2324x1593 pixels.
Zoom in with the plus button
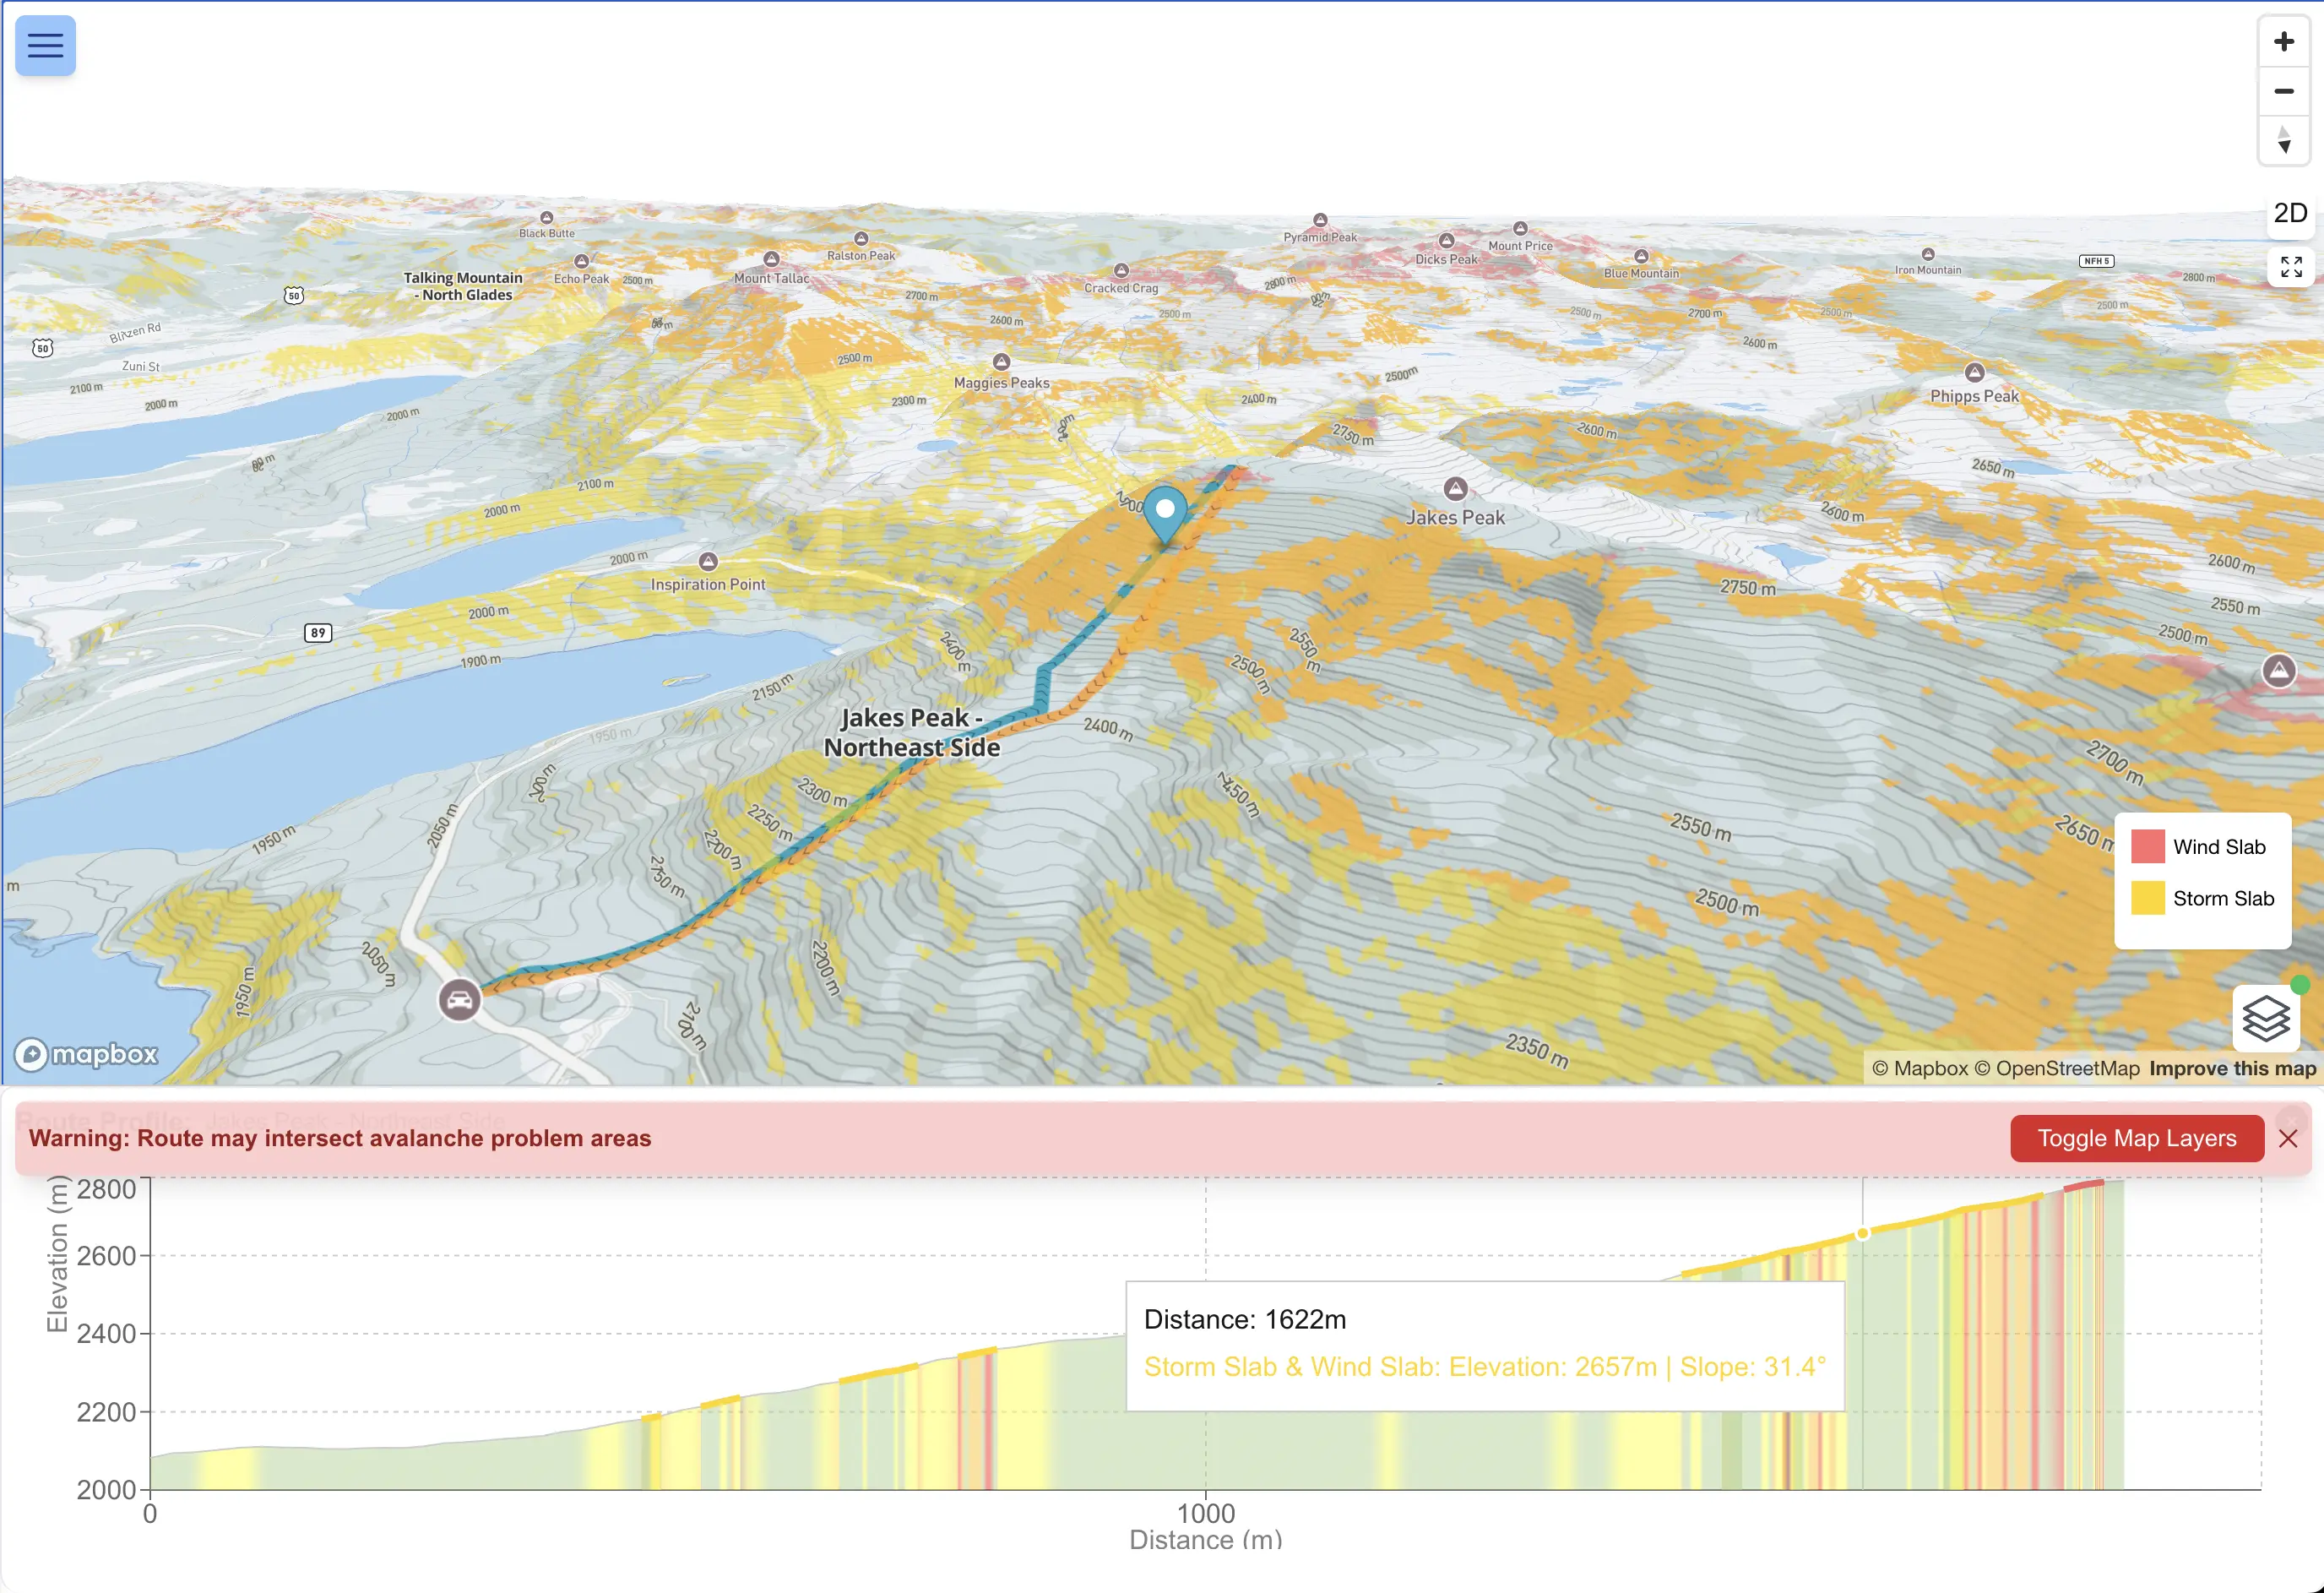pyautogui.click(x=2283, y=42)
